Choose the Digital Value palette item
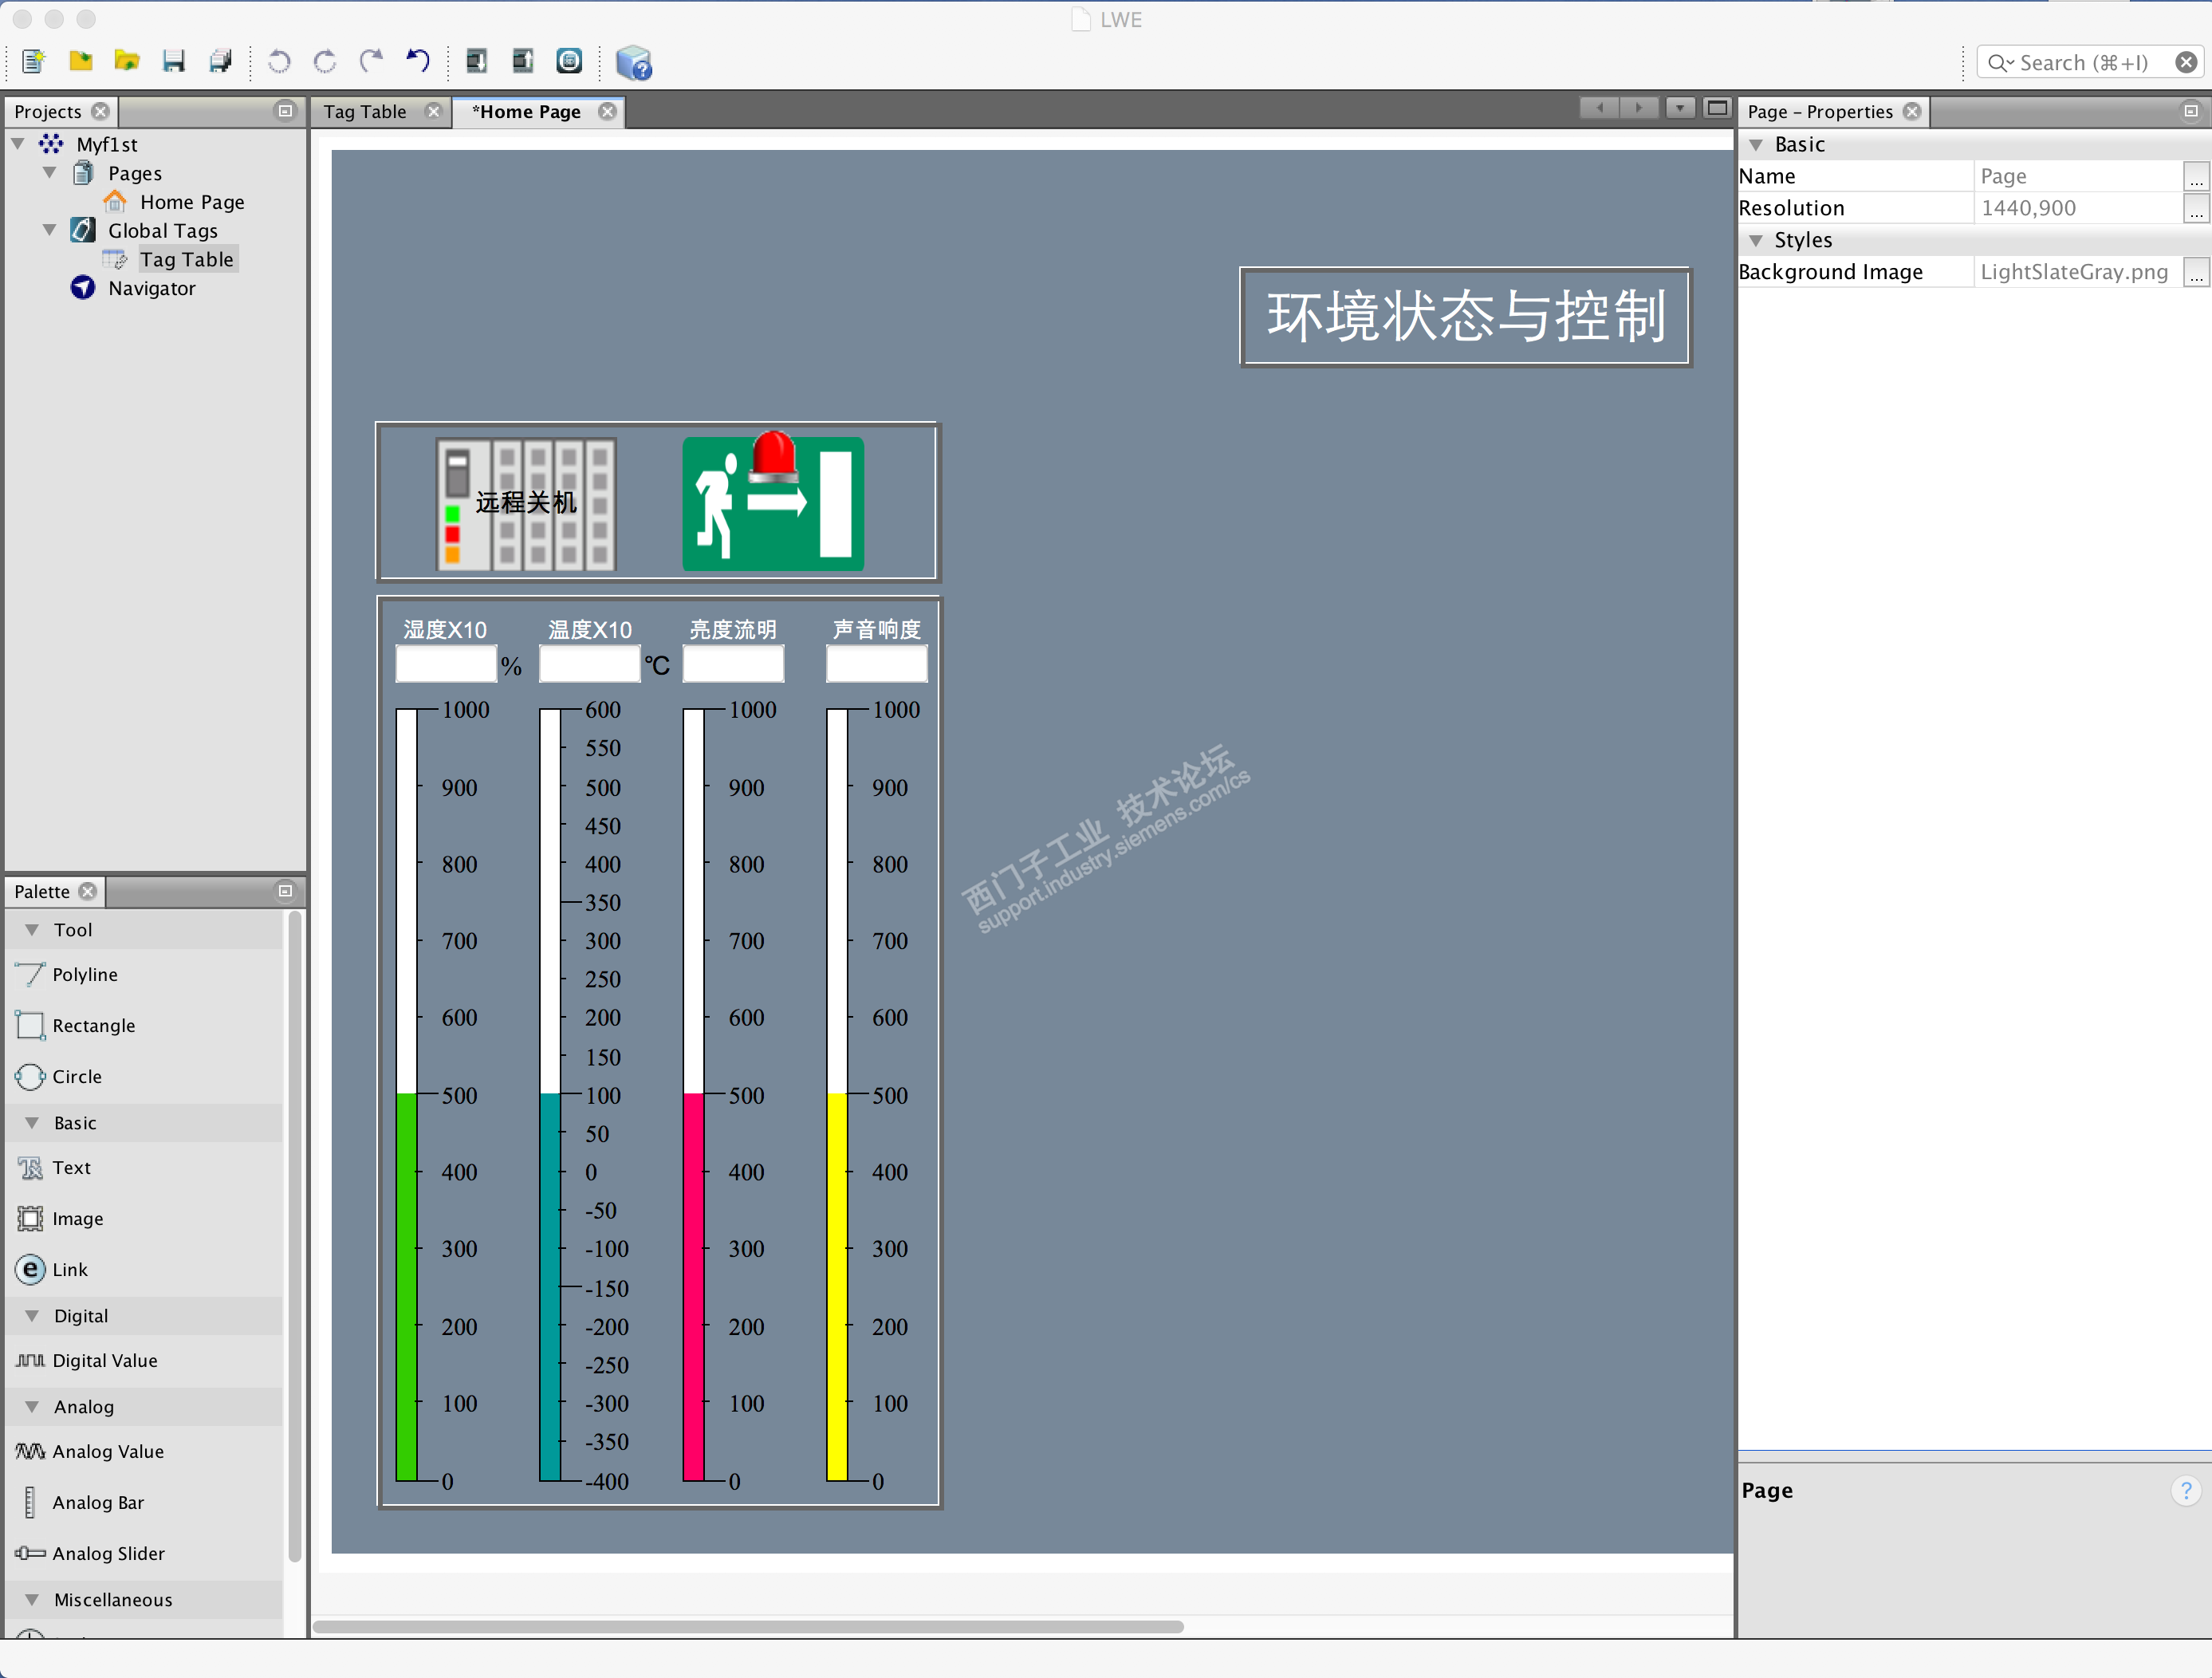 [x=104, y=1360]
